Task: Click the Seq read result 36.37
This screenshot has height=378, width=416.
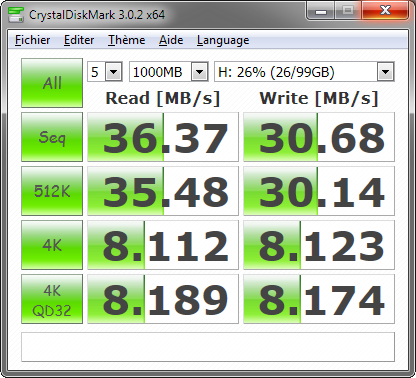Action: [163, 137]
